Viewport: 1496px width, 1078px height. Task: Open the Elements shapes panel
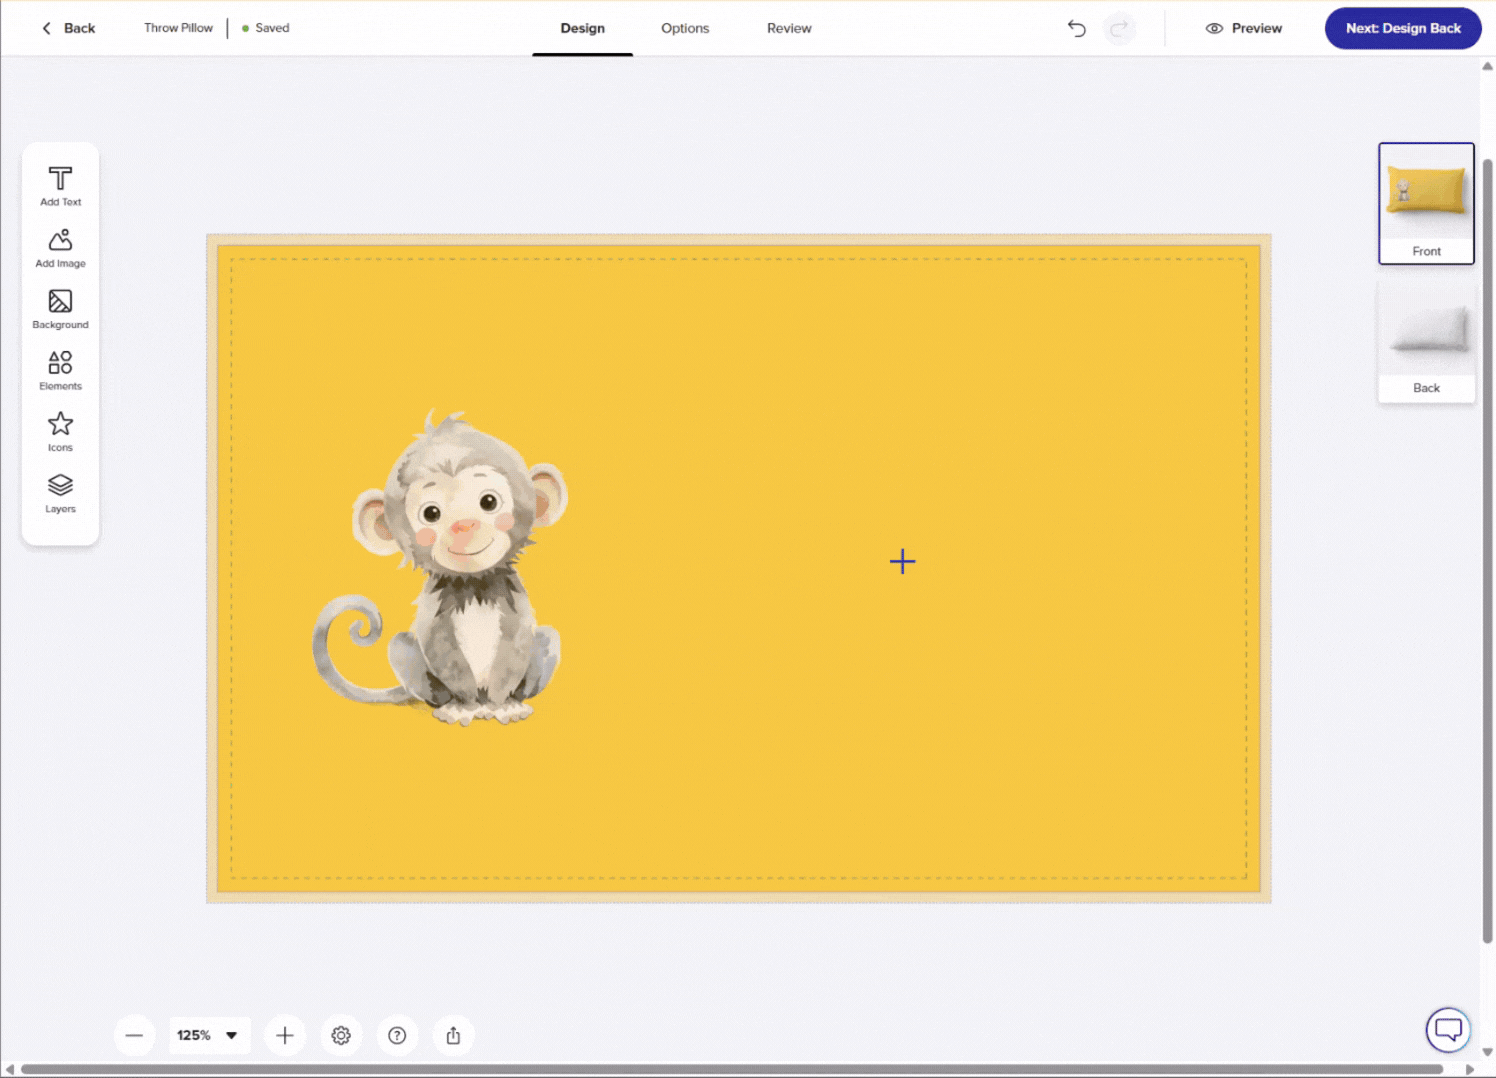pos(60,370)
